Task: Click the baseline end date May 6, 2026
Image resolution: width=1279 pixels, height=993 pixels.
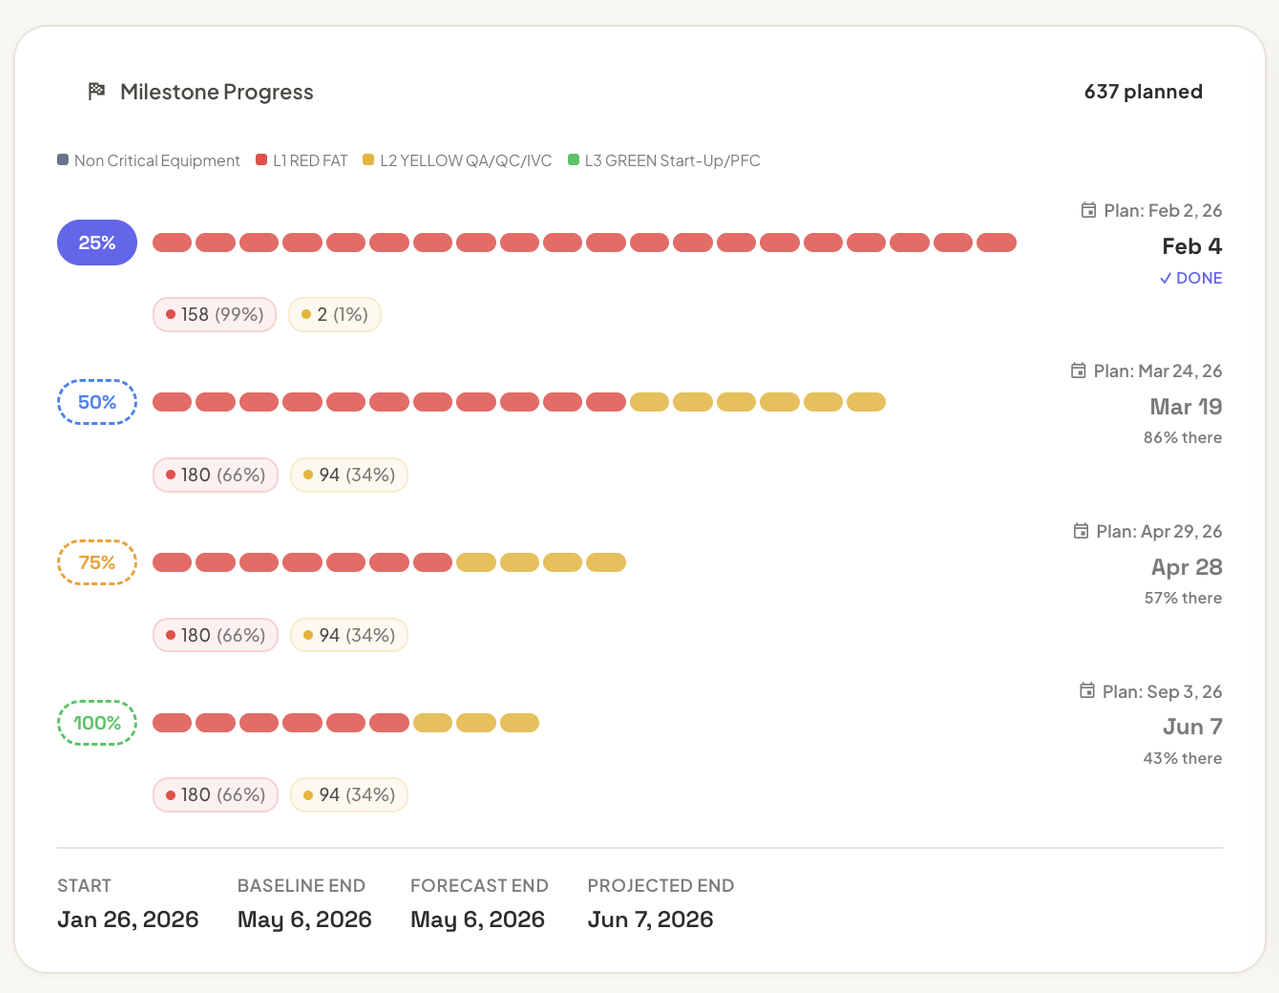Action: click(x=304, y=919)
